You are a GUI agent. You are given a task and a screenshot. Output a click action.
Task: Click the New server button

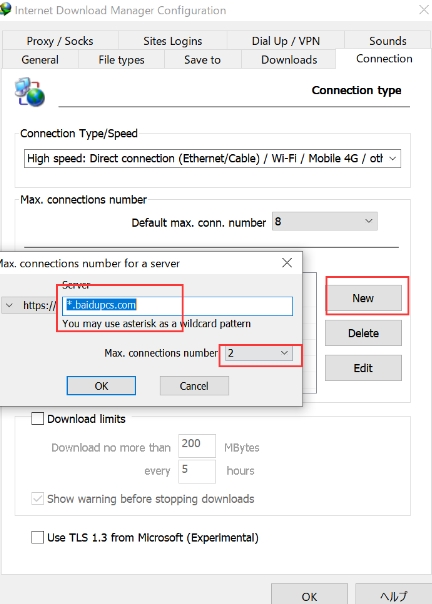(x=363, y=298)
